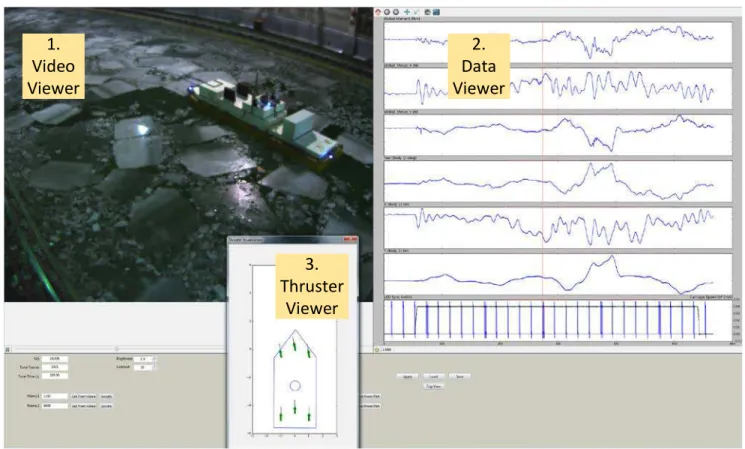Click the Contrast spin box field

(143, 367)
